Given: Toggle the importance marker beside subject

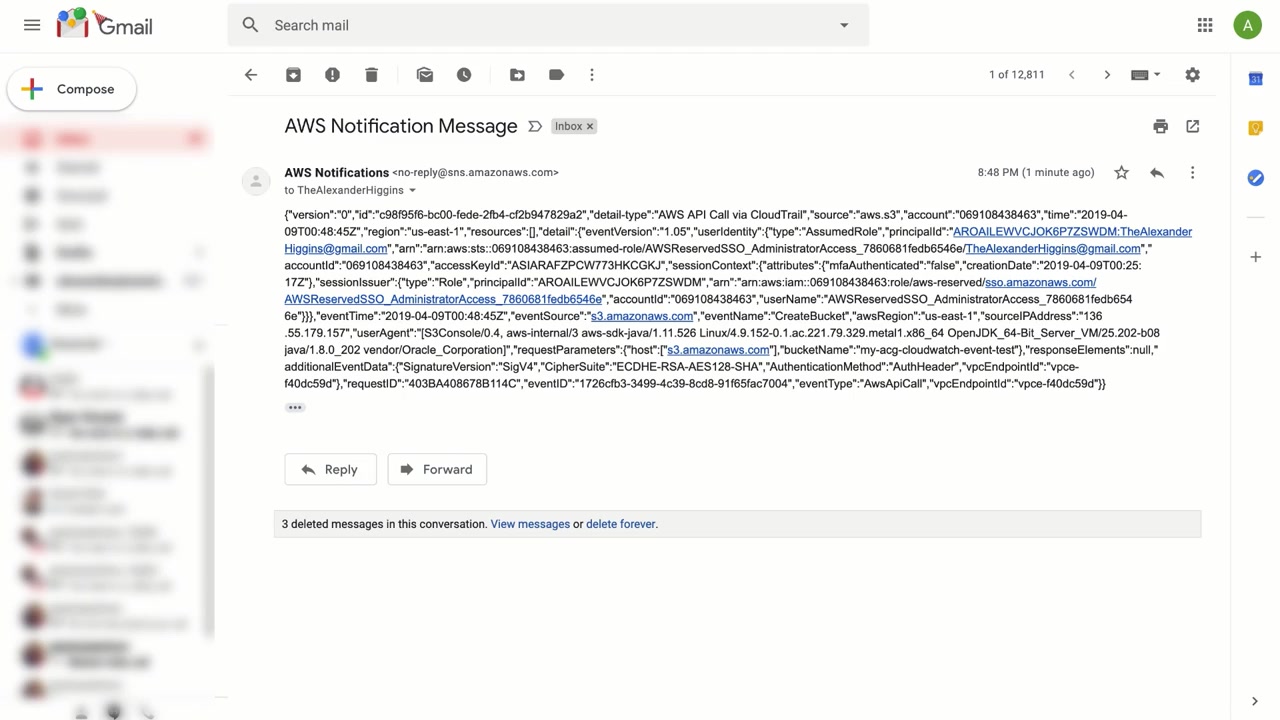Looking at the screenshot, I should coord(535,126).
